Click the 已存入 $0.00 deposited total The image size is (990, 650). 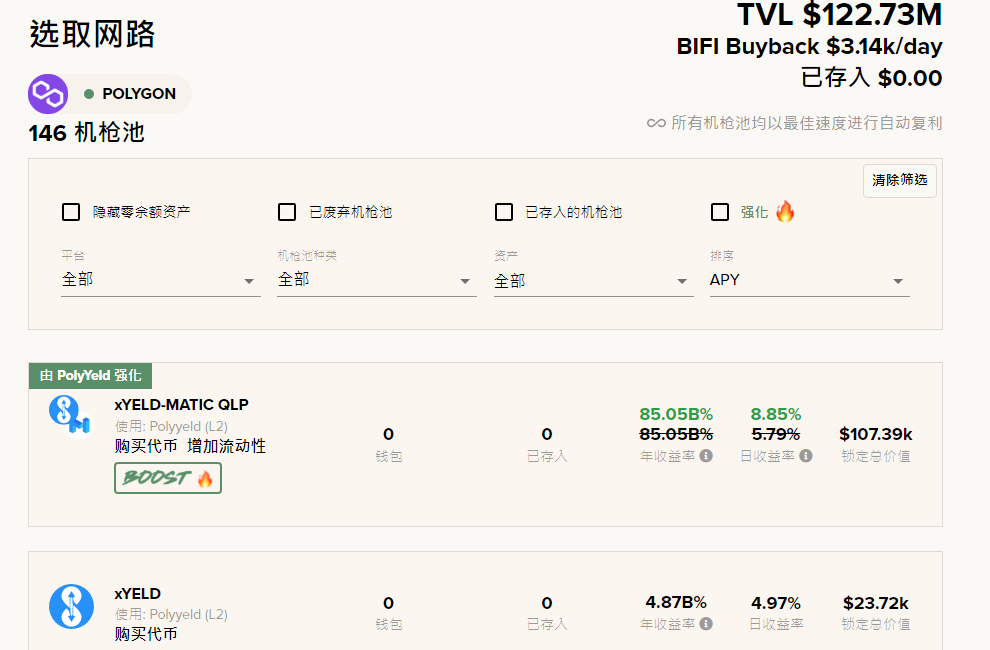pos(871,78)
